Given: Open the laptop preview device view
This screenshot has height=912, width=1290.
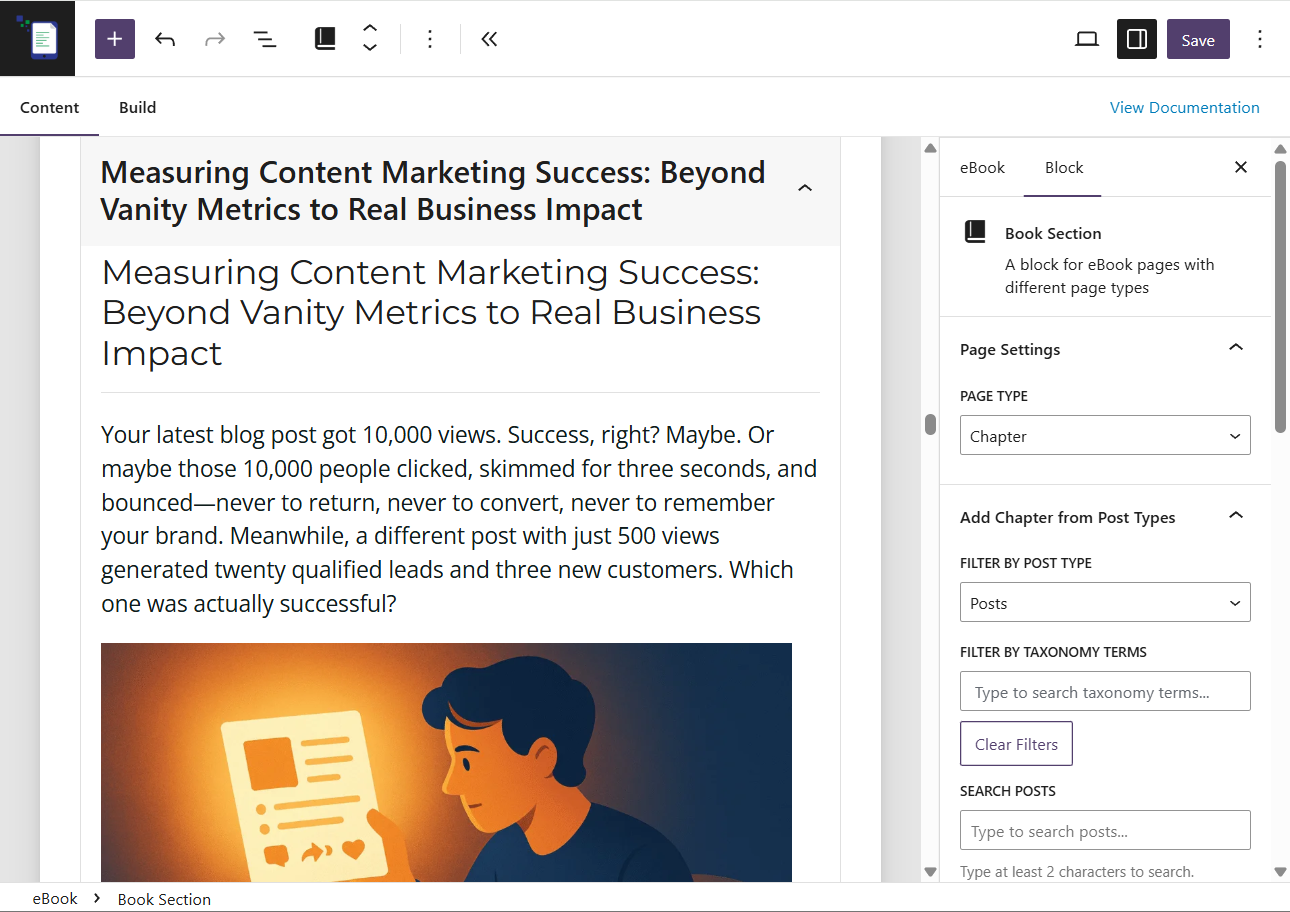Looking at the screenshot, I should pos(1086,39).
